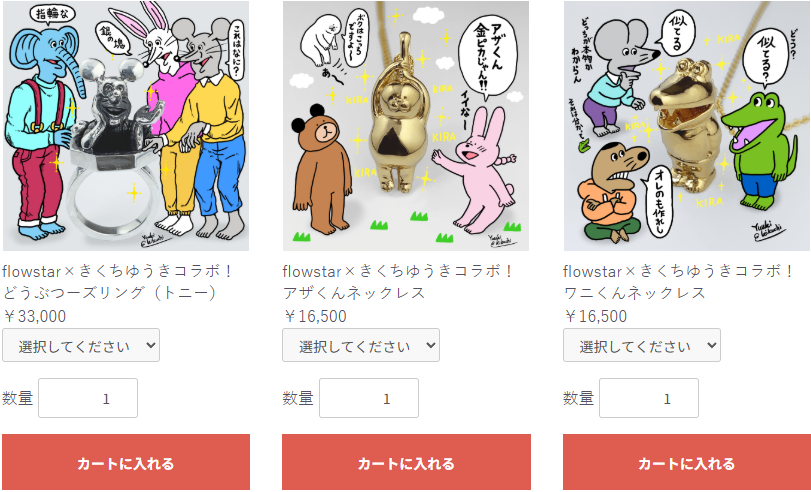This screenshot has width=811, height=492.
Task: Open the Aza-kun gold necklace product image
Action: pos(406,126)
